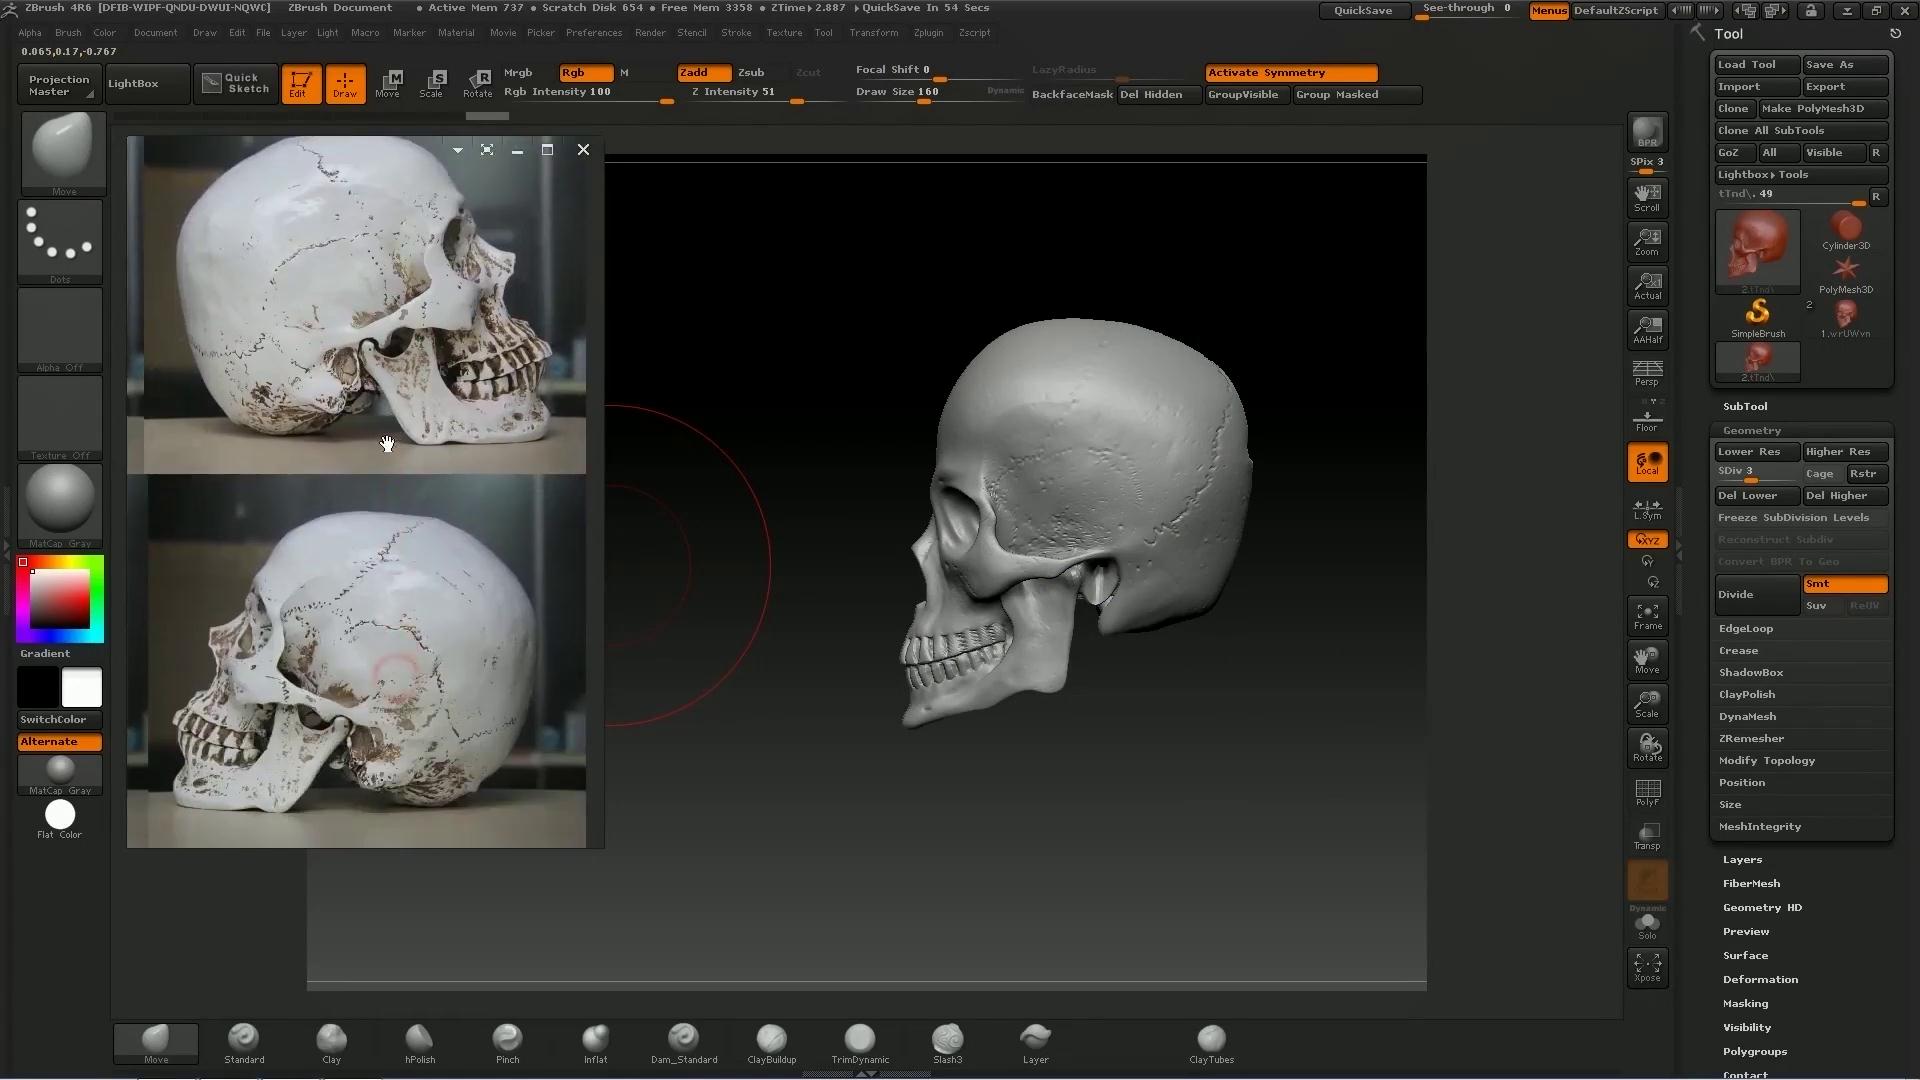Expand the Deformation section
This screenshot has height=1080, width=1920.
click(1760, 980)
